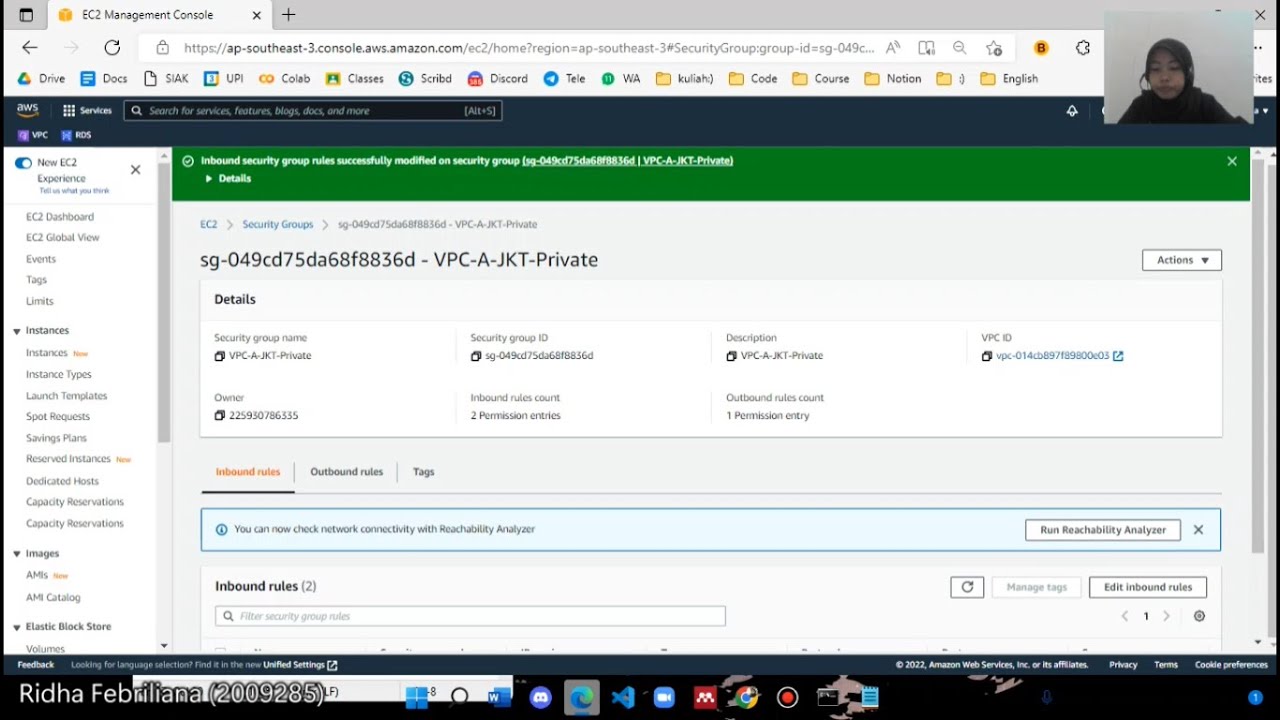1280x720 pixels.
Task: Open the AWS notifications bell
Action: click(x=1072, y=111)
